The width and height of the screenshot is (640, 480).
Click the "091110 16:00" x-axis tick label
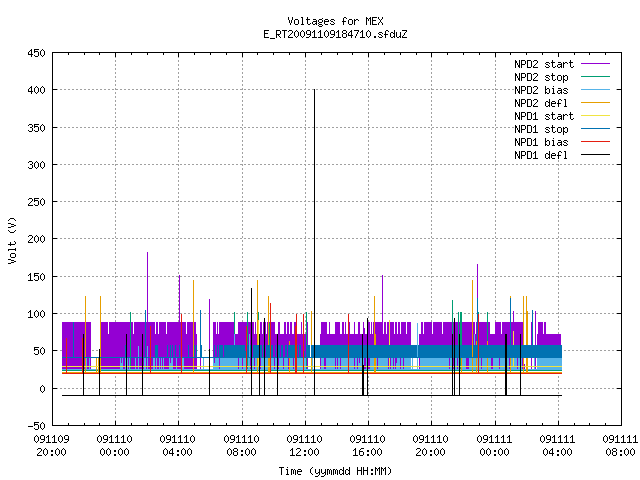367,446
